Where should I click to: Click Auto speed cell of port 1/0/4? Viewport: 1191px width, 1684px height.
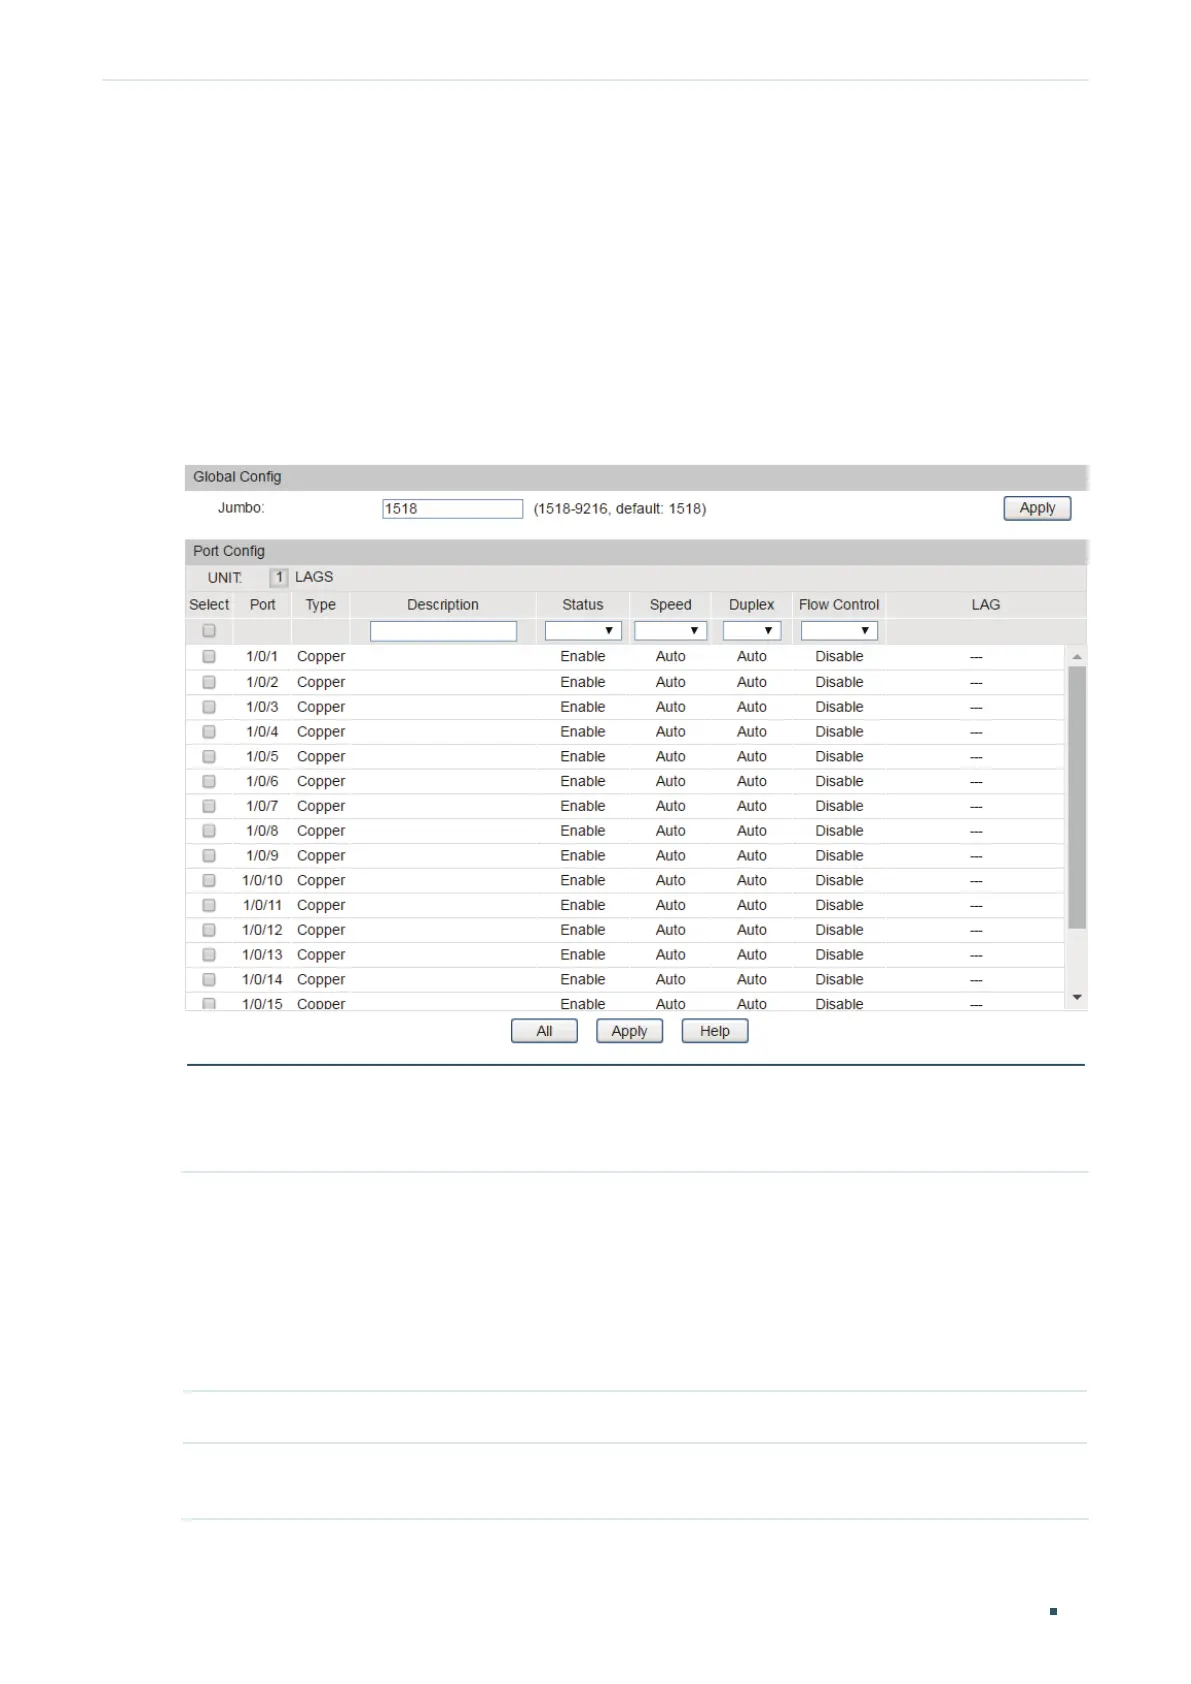coord(670,732)
